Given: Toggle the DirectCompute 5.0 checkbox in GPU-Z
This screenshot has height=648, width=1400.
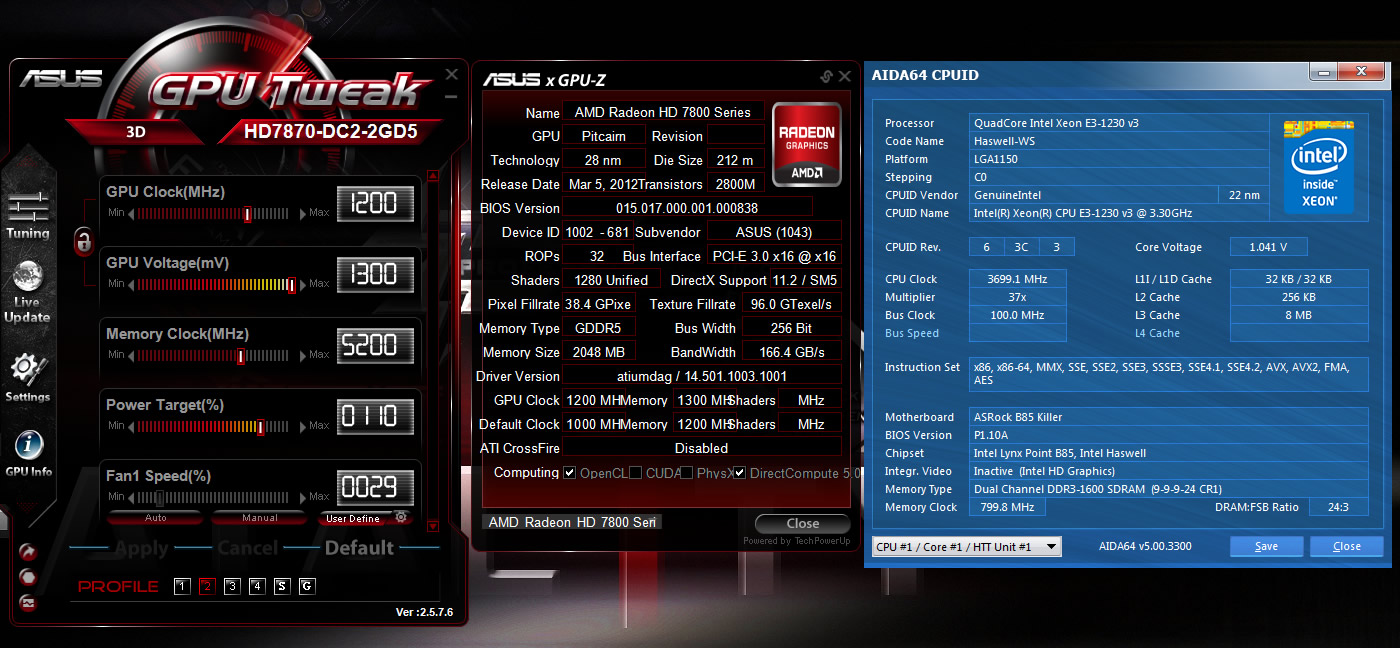Looking at the screenshot, I should point(739,472).
